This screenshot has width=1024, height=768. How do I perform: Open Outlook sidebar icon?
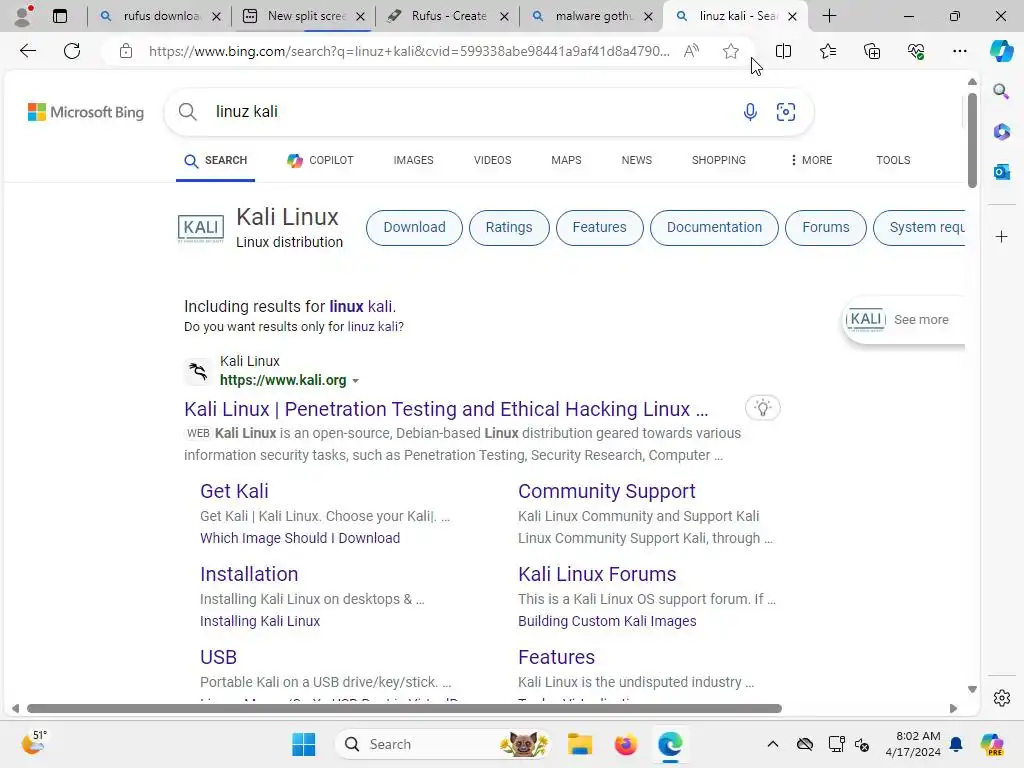click(1001, 172)
